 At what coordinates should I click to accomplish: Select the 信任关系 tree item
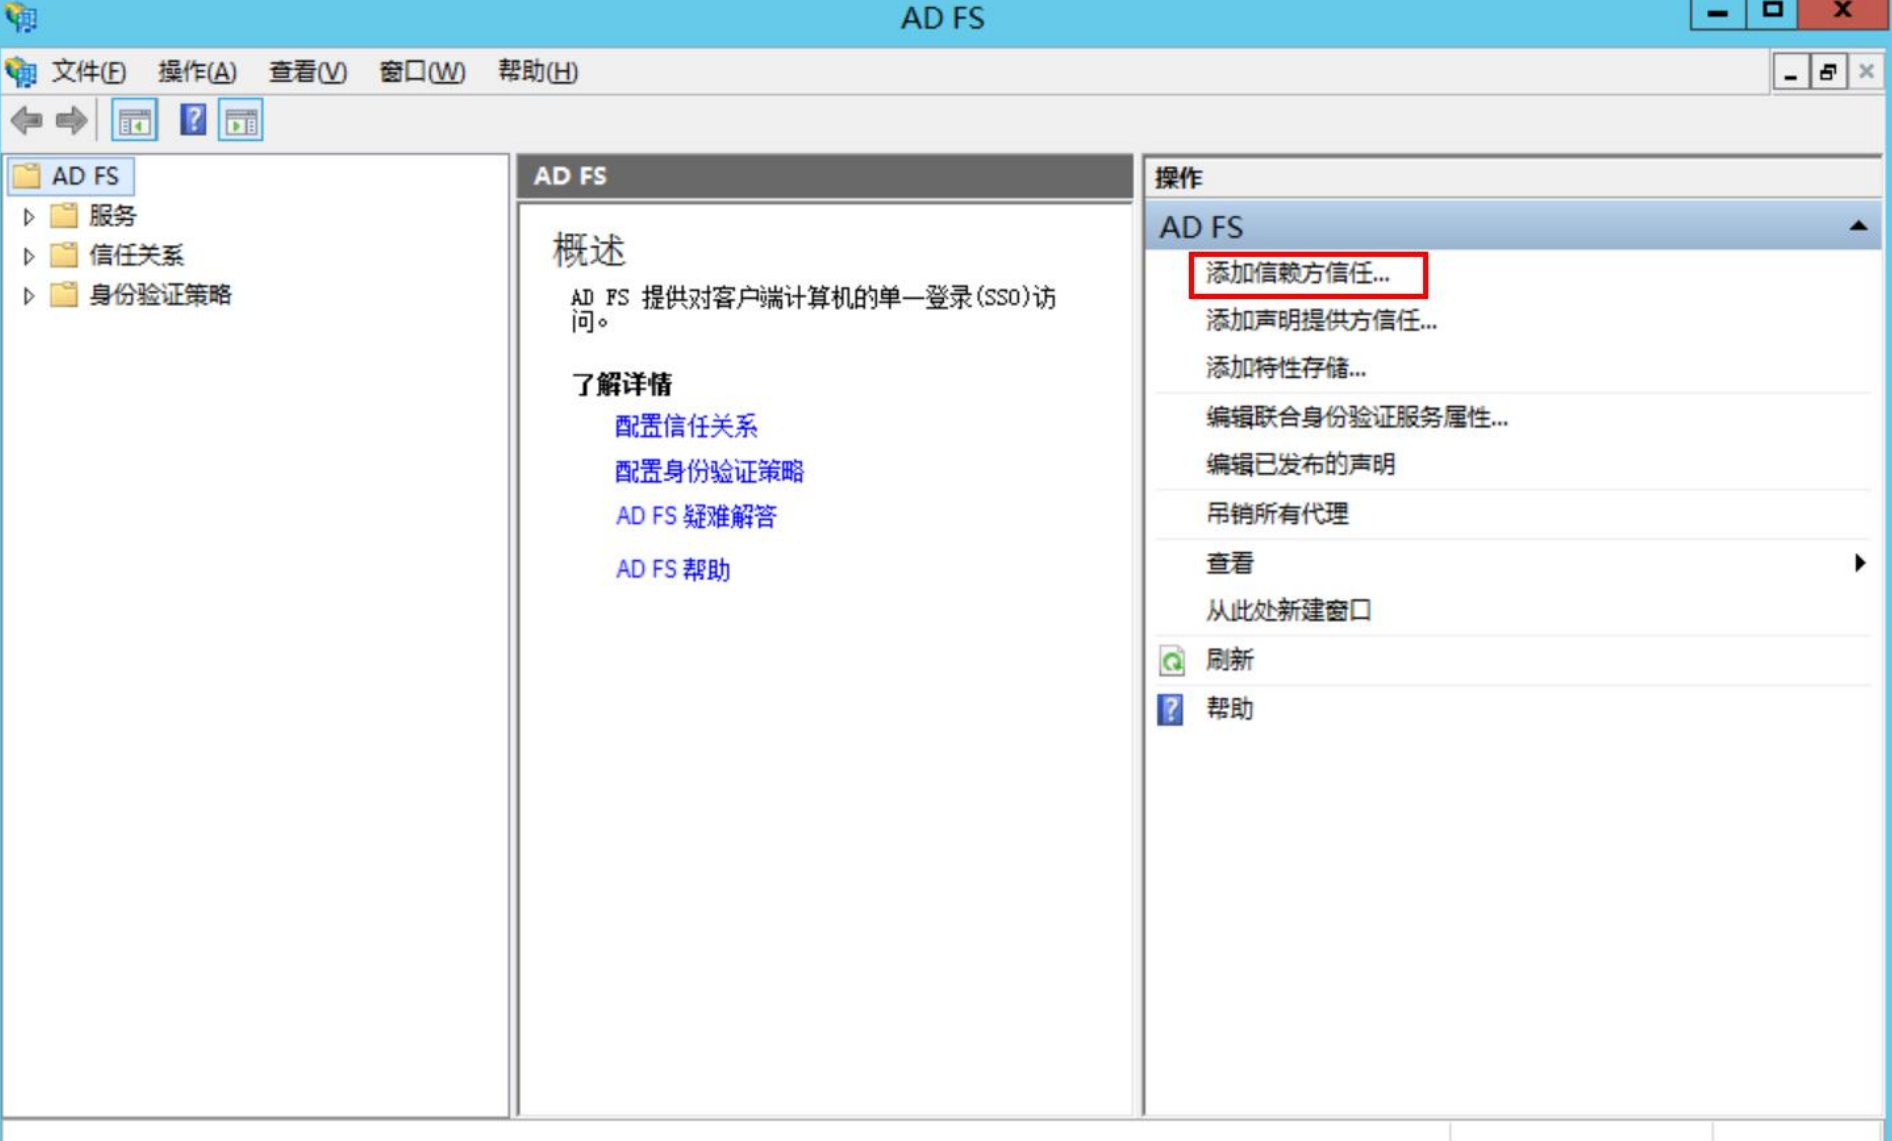click(x=136, y=255)
